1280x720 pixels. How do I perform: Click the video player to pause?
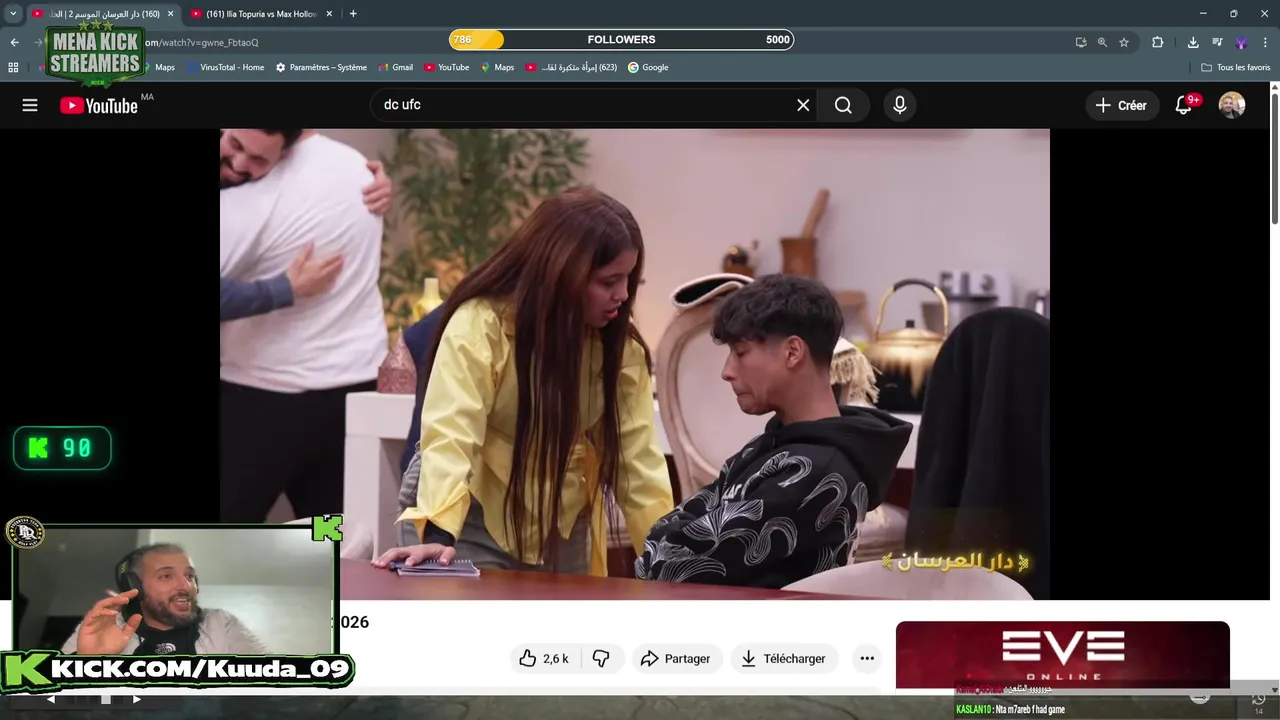pos(635,364)
